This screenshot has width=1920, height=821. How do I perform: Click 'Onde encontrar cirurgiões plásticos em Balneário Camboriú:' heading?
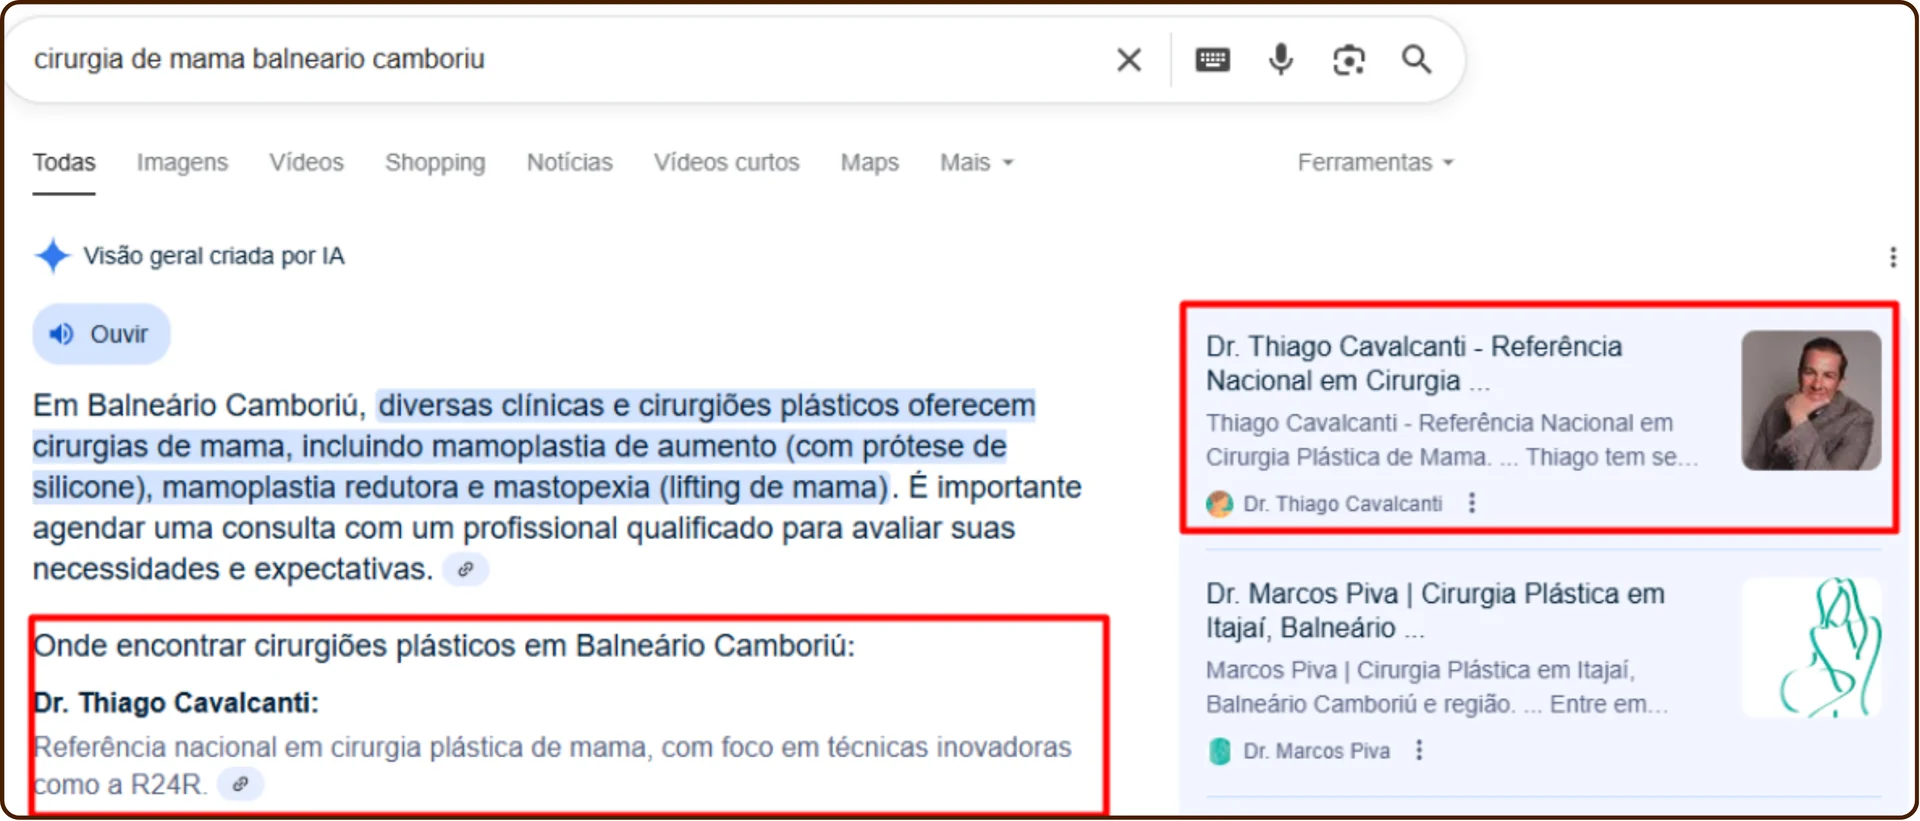click(x=444, y=646)
